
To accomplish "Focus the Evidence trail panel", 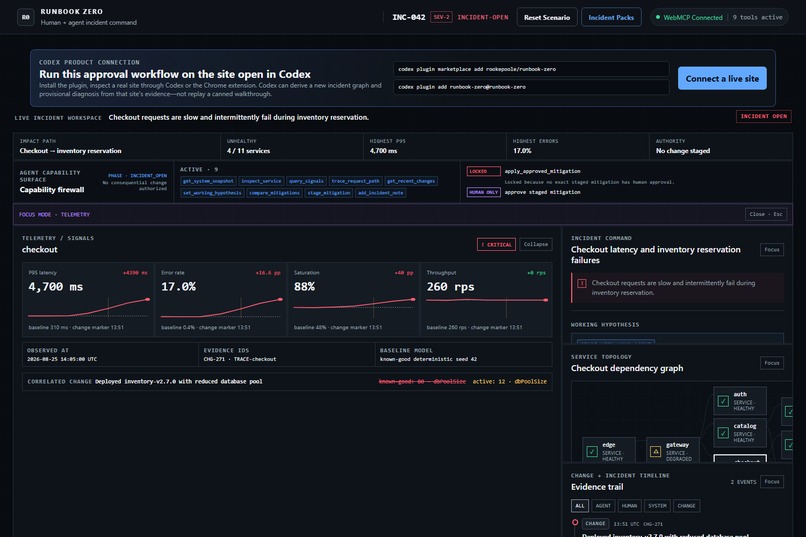I will click(772, 482).
